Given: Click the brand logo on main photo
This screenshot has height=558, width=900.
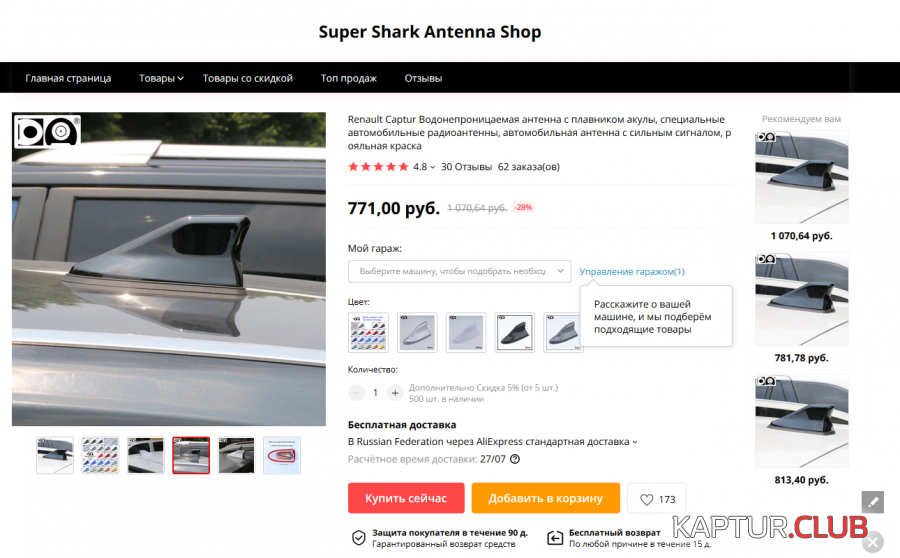Looking at the screenshot, I should [x=46, y=131].
